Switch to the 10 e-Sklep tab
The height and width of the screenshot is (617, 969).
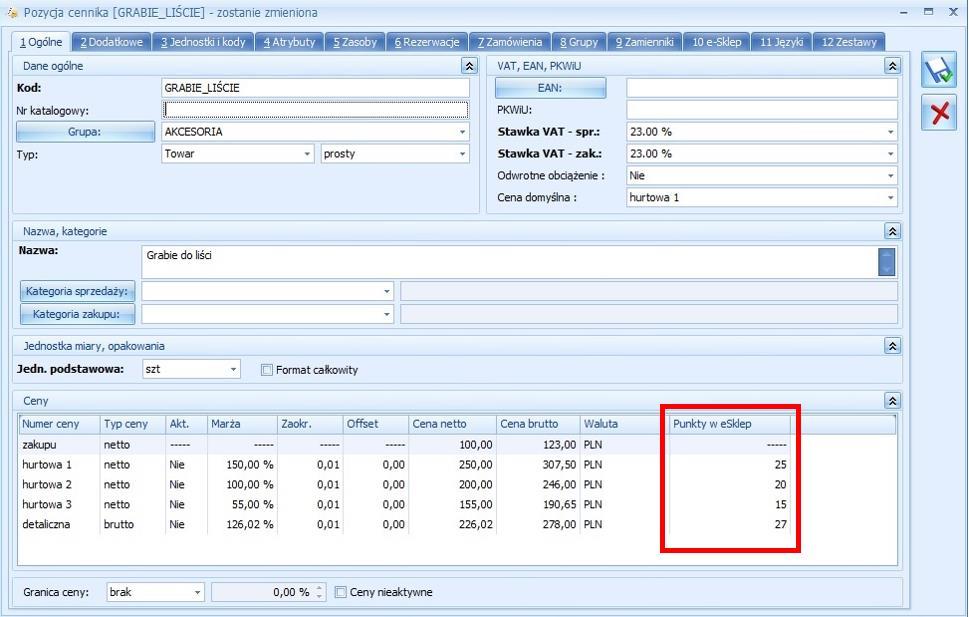coord(716,42)
